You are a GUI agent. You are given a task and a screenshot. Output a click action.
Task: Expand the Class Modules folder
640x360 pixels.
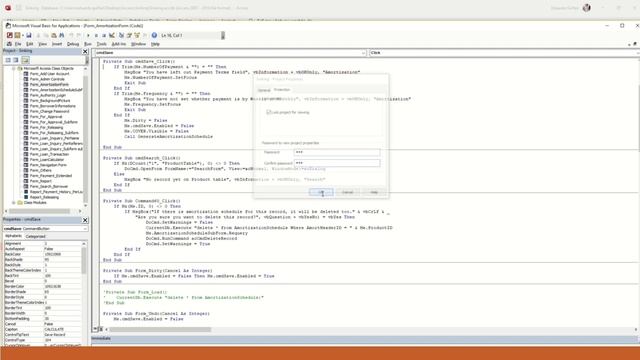[14, 202]
